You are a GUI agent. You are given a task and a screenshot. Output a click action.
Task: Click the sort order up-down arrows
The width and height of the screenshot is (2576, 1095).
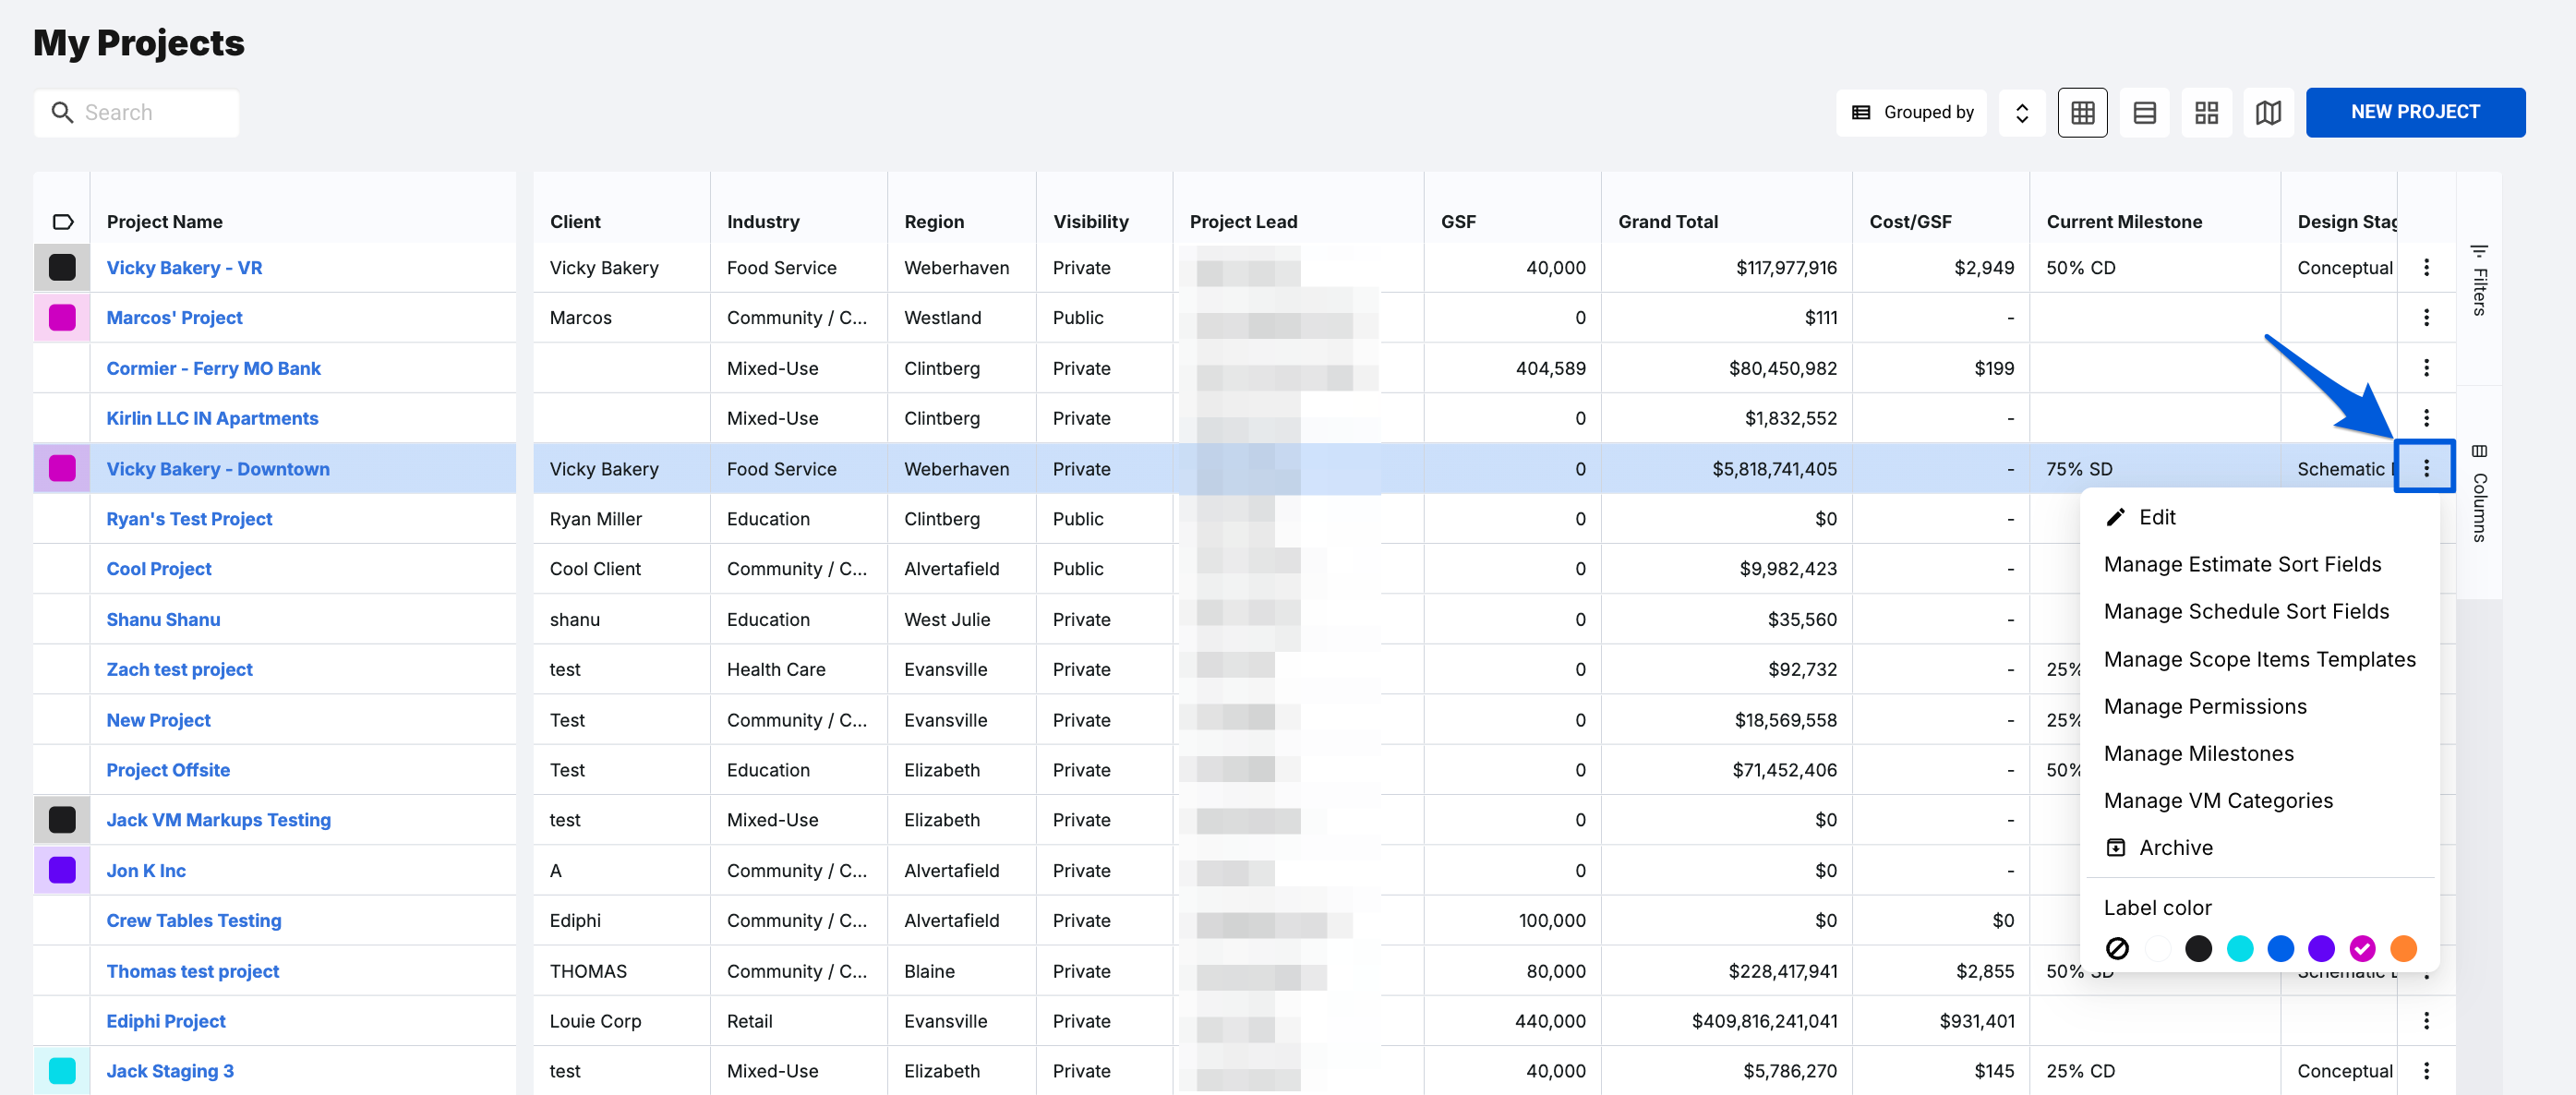point(2021,112)
